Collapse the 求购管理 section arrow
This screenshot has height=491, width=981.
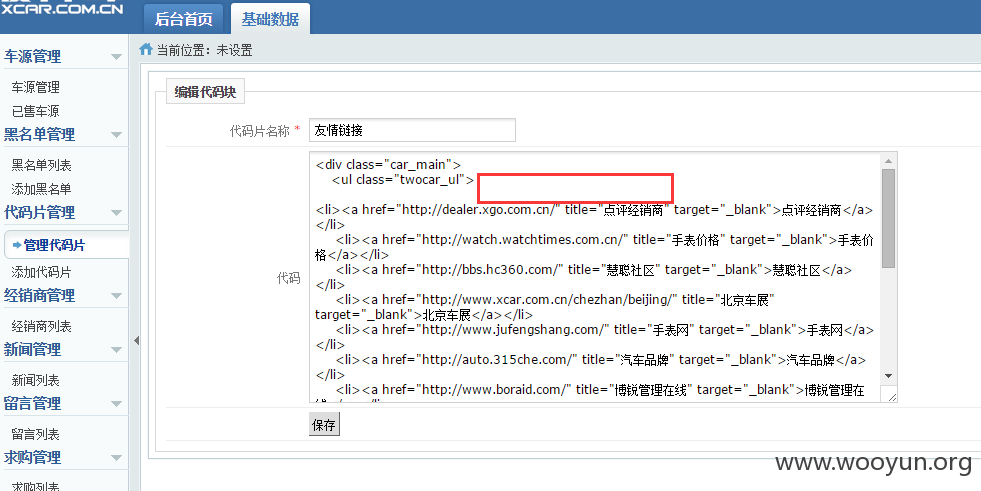coord(116,457)
